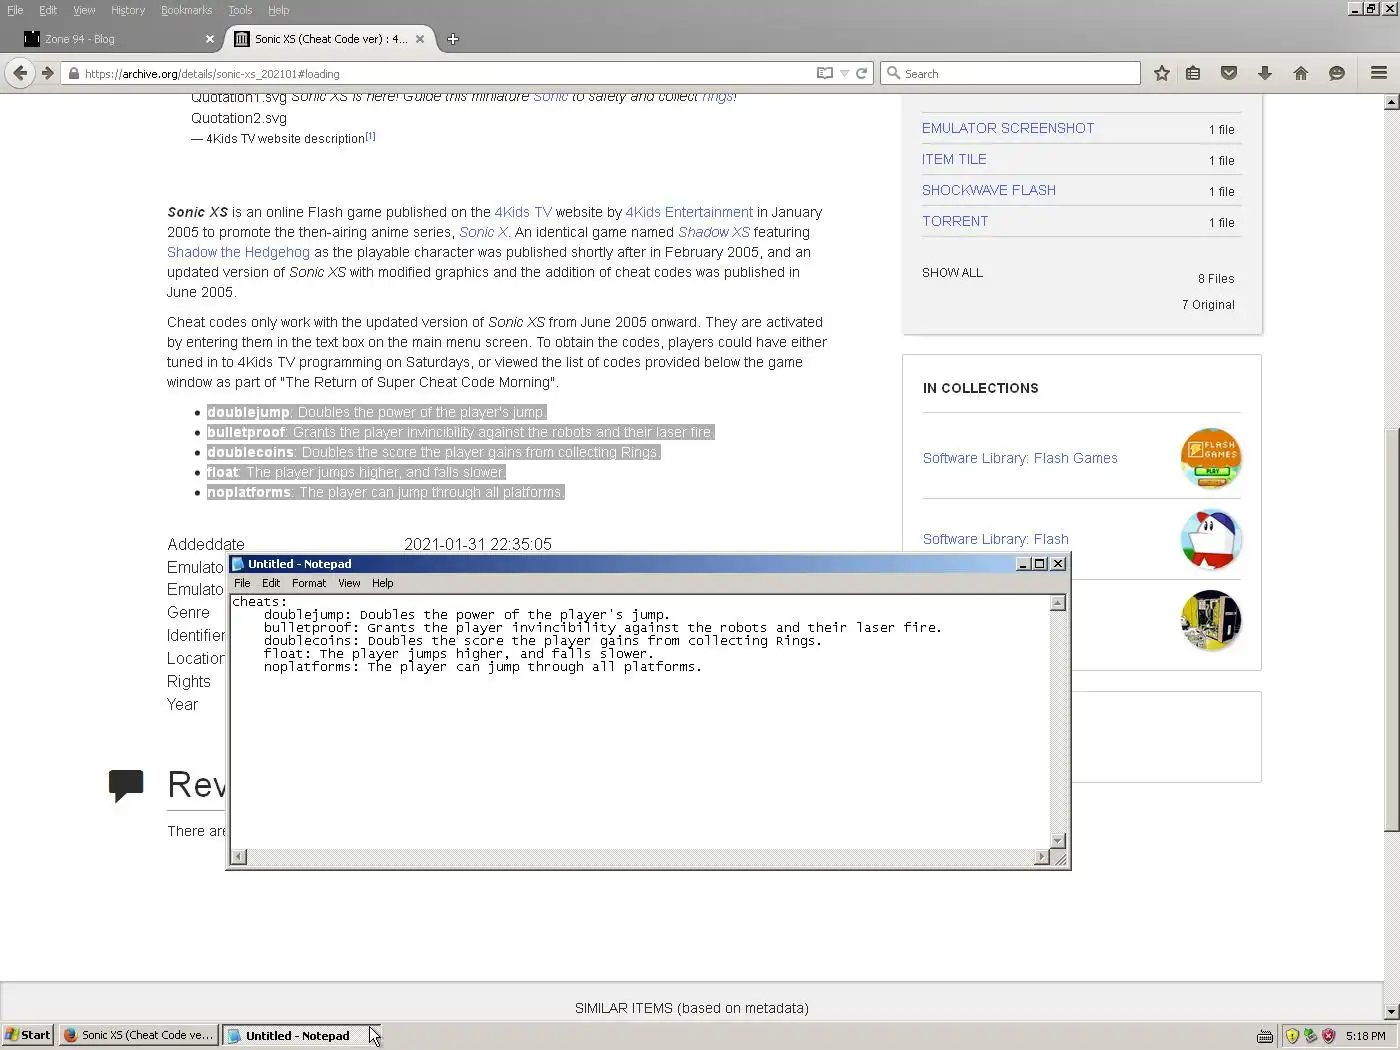This screenshot has height=1050, width=1400.
Task: Open Notepad Edit menu
Action: click(x=271, y=583)
